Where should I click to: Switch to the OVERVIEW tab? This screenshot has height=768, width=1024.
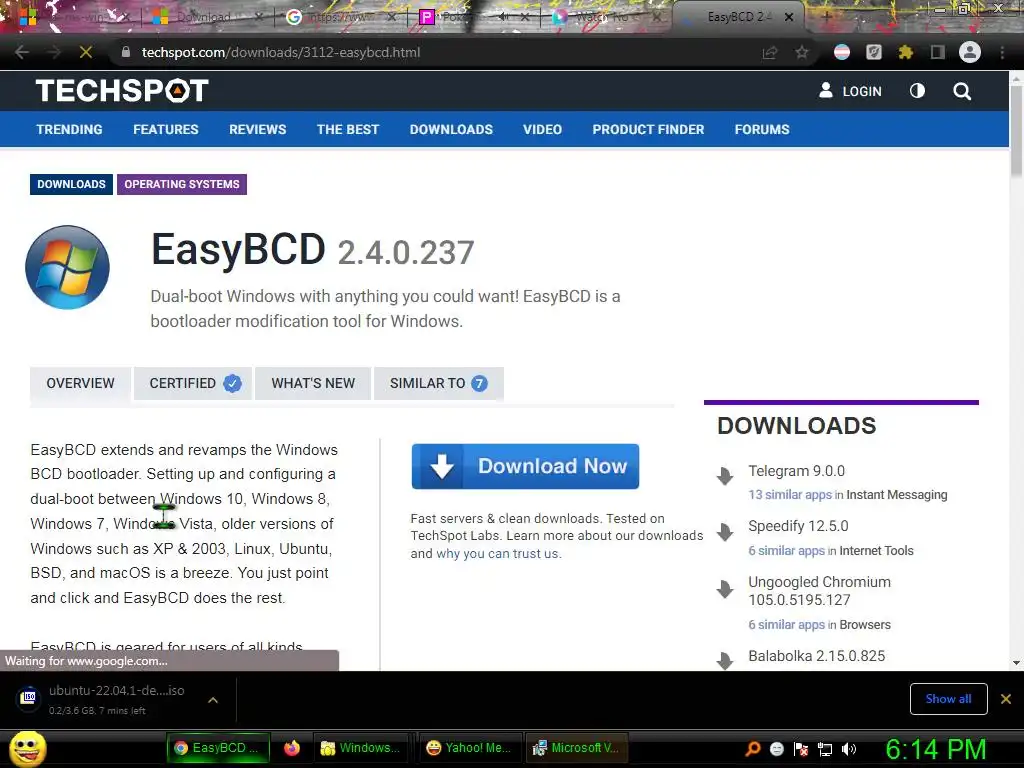tap(80, 383)
